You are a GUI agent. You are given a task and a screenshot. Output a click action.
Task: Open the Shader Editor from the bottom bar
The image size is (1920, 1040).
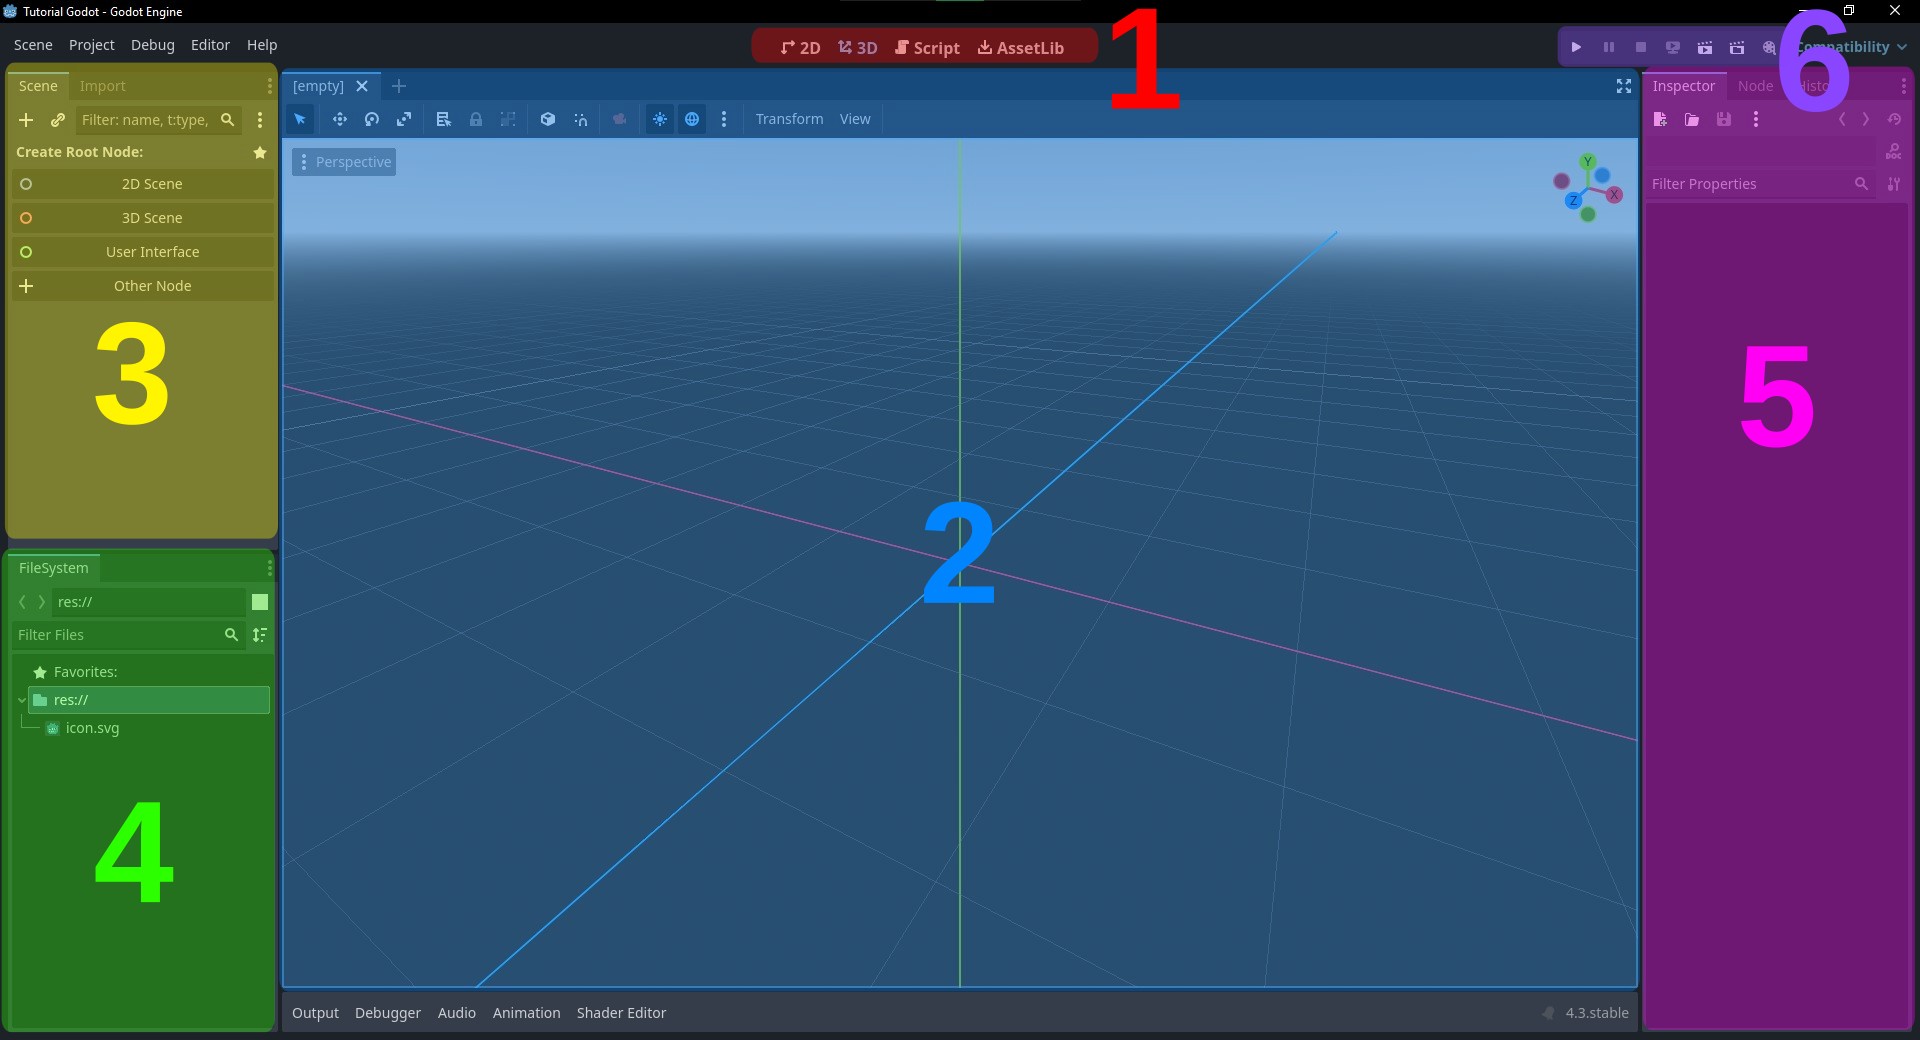pyautogui.click(x=621, y=1013)
